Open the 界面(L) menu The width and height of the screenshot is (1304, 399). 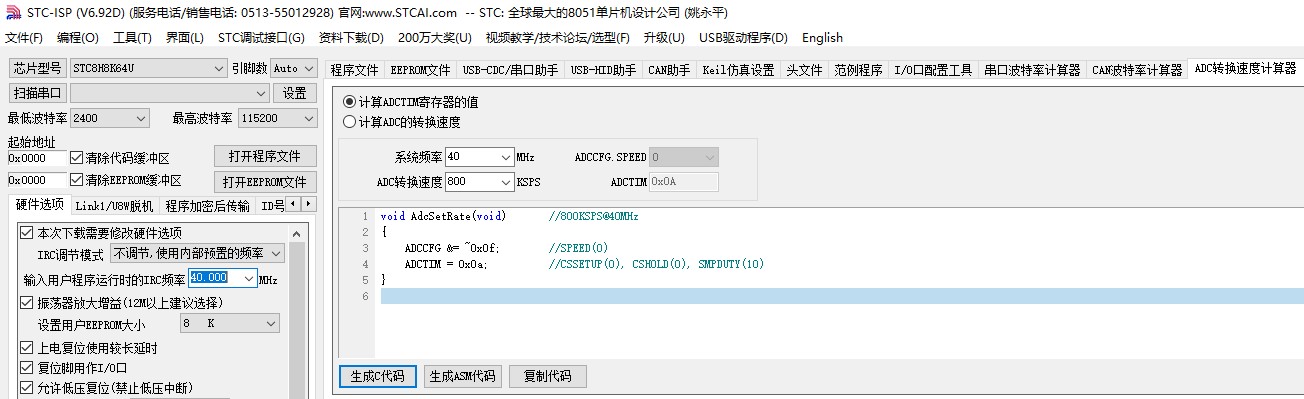click(x=184, y=38)
